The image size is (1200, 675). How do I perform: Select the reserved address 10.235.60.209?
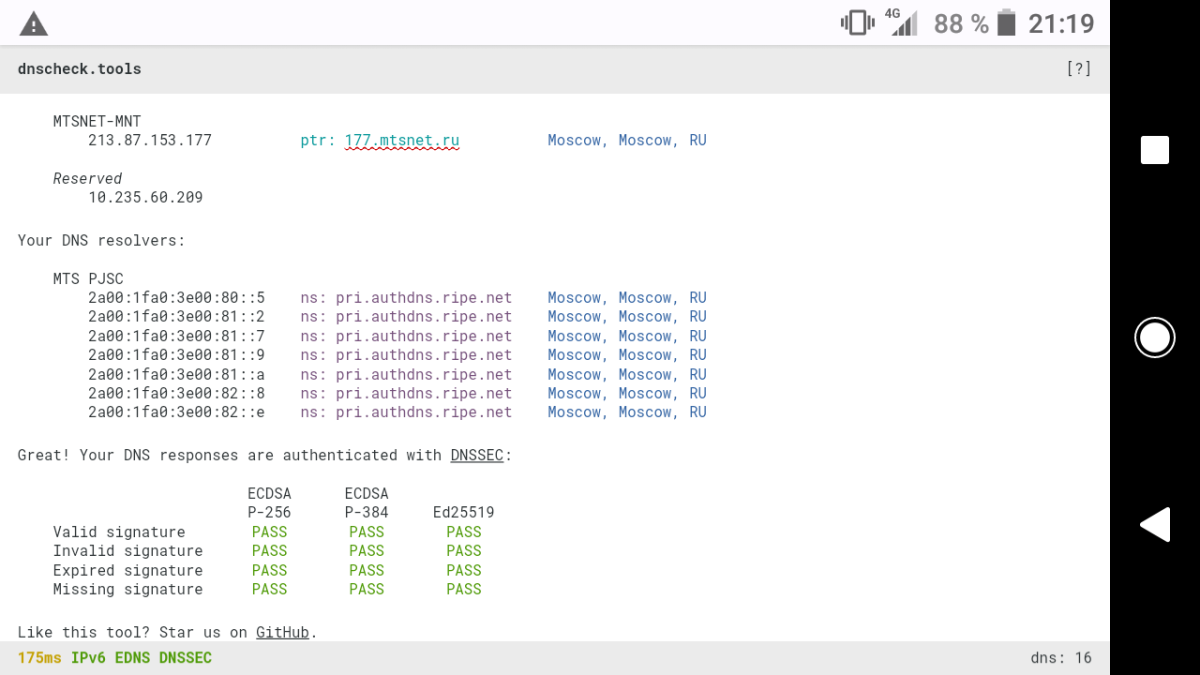point(145,197)
